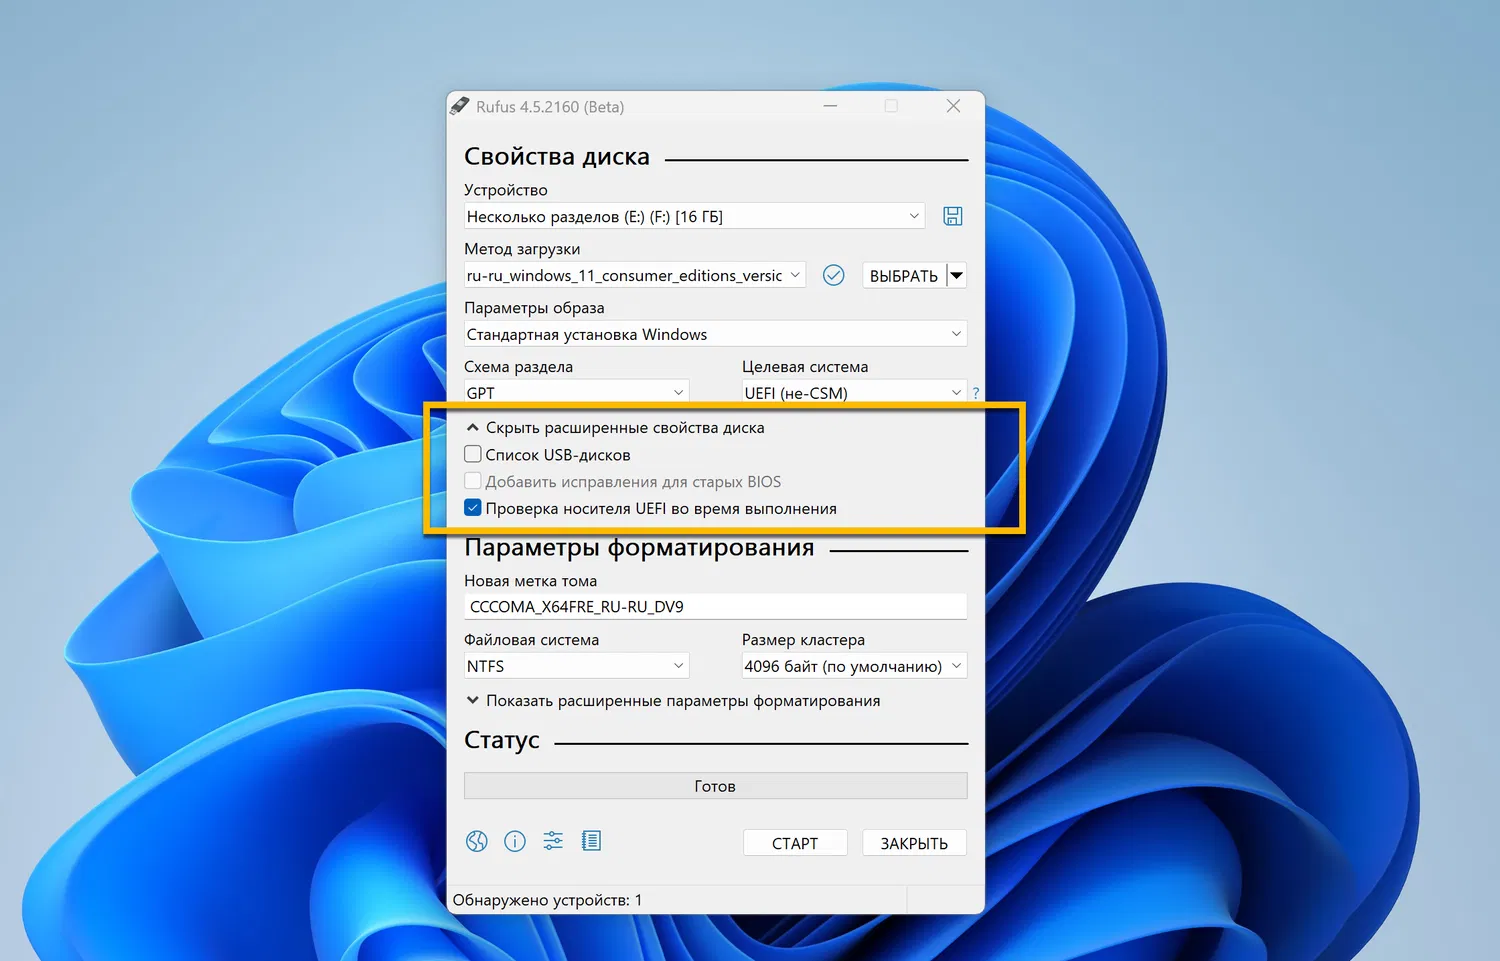Click the Rufus 4.5.2160 (Beta) title text
This screenshot has height=961, width=1500.
point(550,107)
